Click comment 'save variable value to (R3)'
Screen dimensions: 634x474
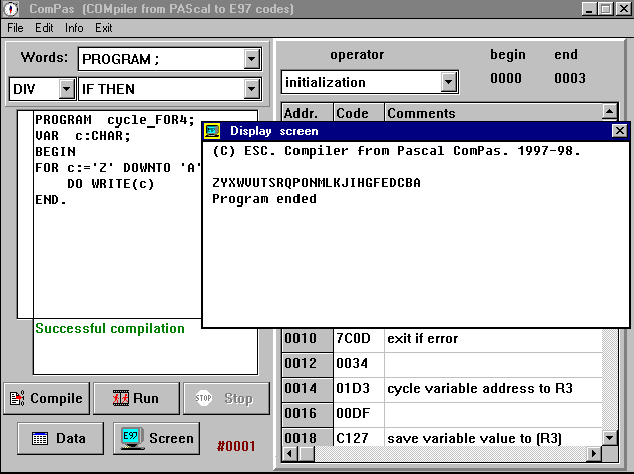[x=474, y=438]
